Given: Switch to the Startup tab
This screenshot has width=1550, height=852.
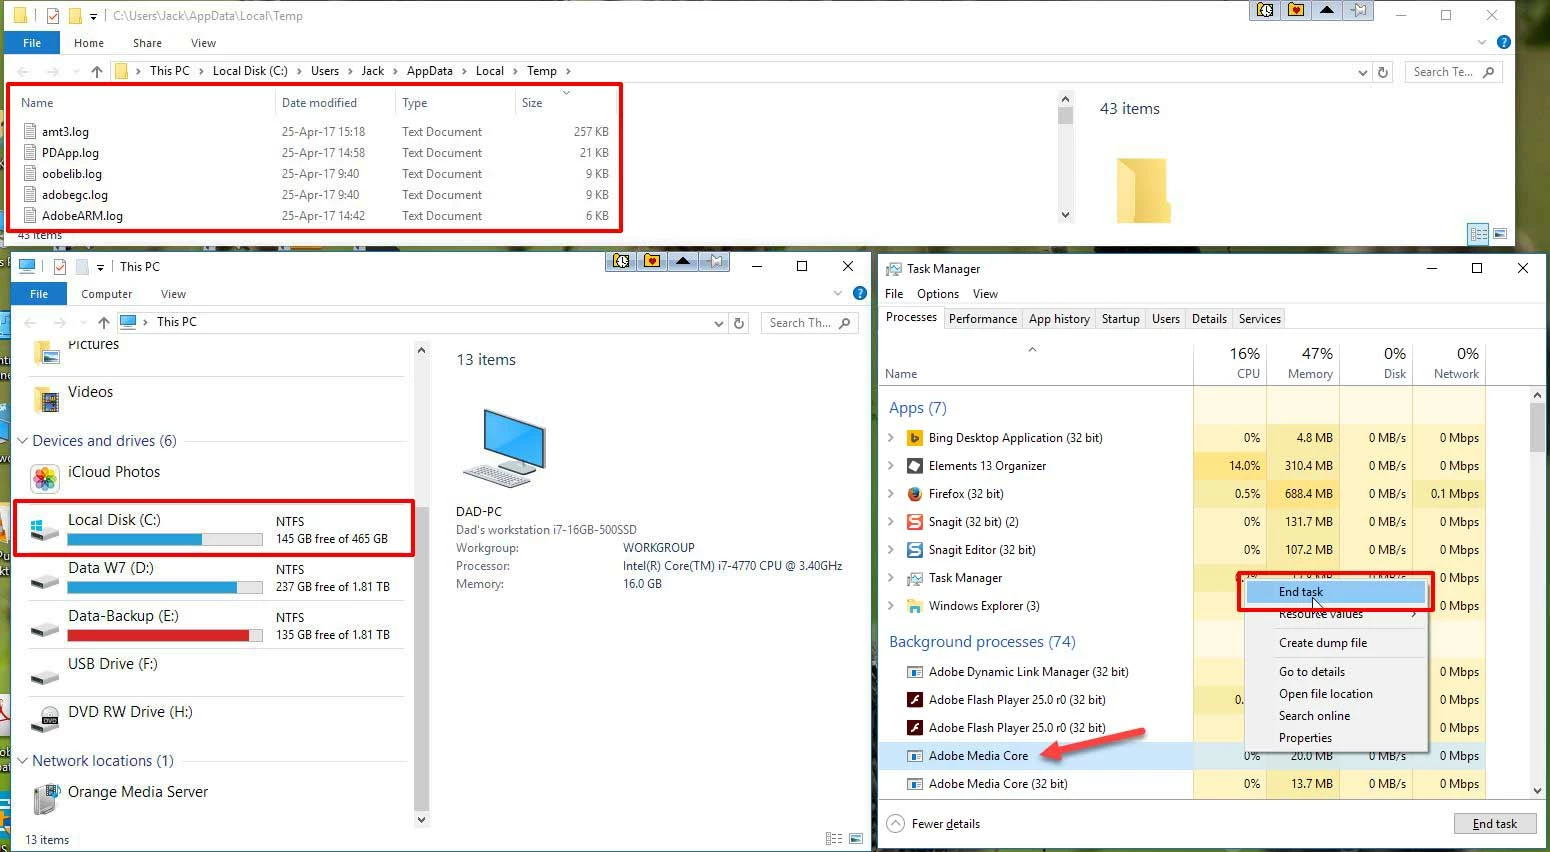Looking at the screenshot, I should click(1120, 318).
